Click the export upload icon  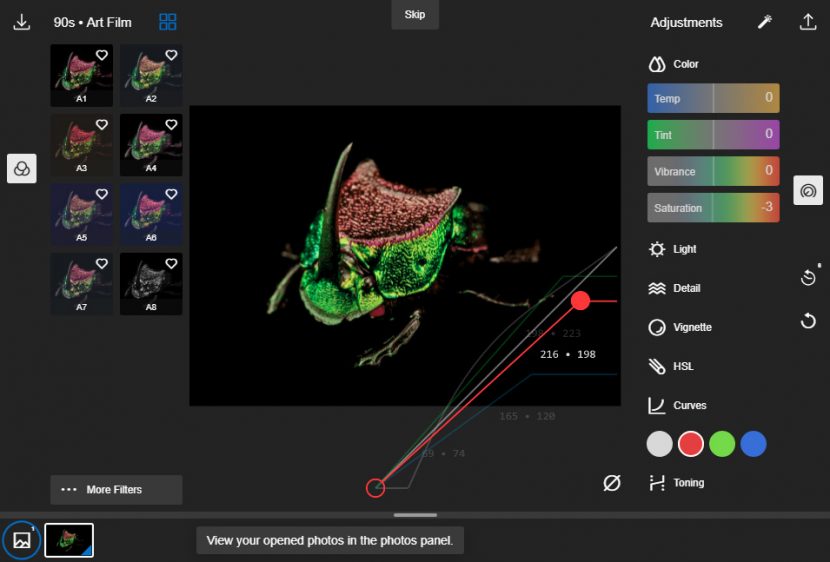click(808, 22)
